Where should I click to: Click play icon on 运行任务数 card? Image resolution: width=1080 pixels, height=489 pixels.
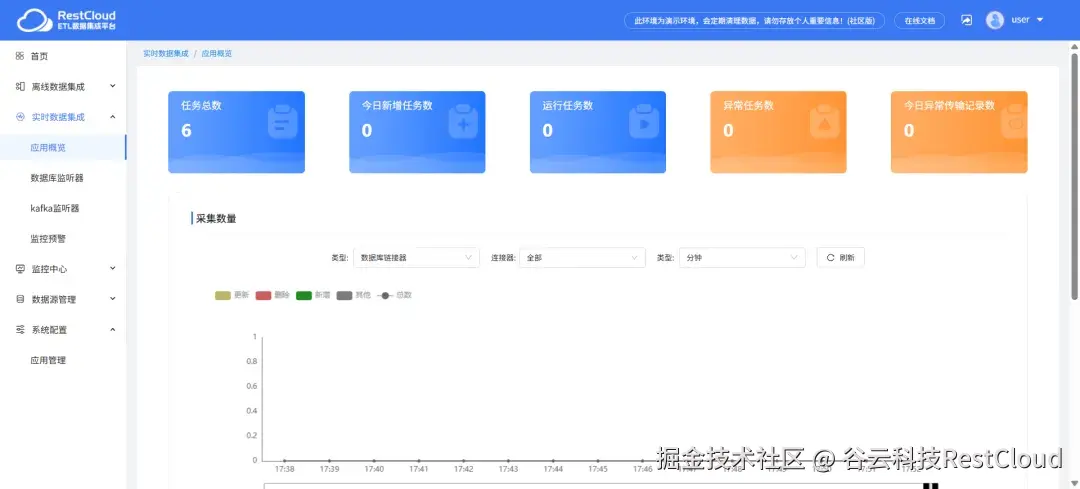point(644,122)
